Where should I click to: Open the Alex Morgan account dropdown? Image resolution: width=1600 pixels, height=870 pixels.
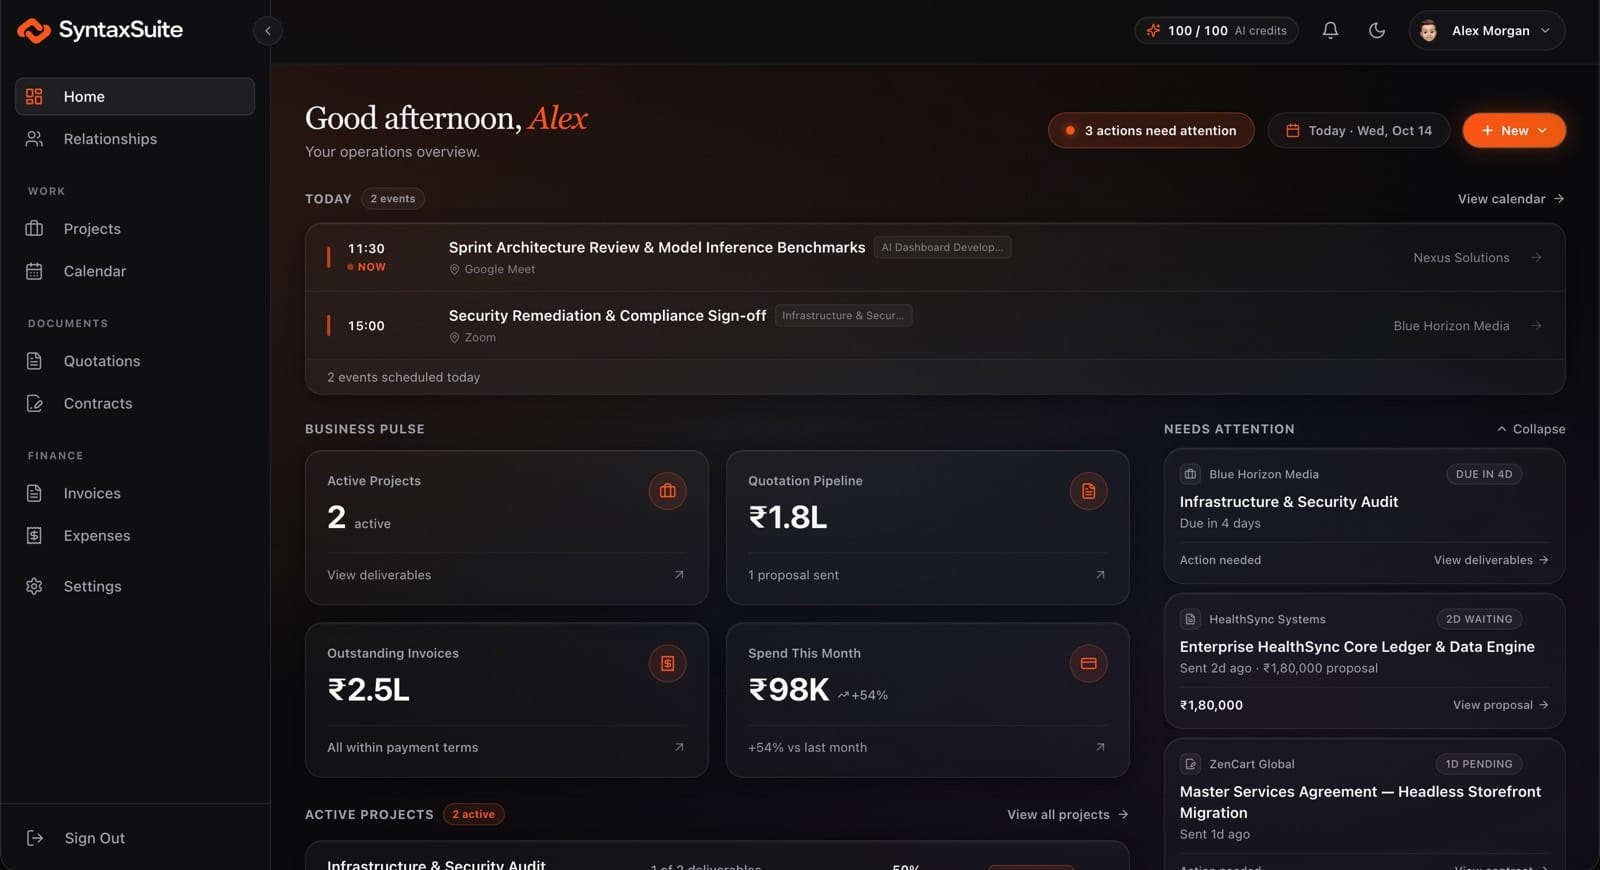click(x=1487, y=31)
